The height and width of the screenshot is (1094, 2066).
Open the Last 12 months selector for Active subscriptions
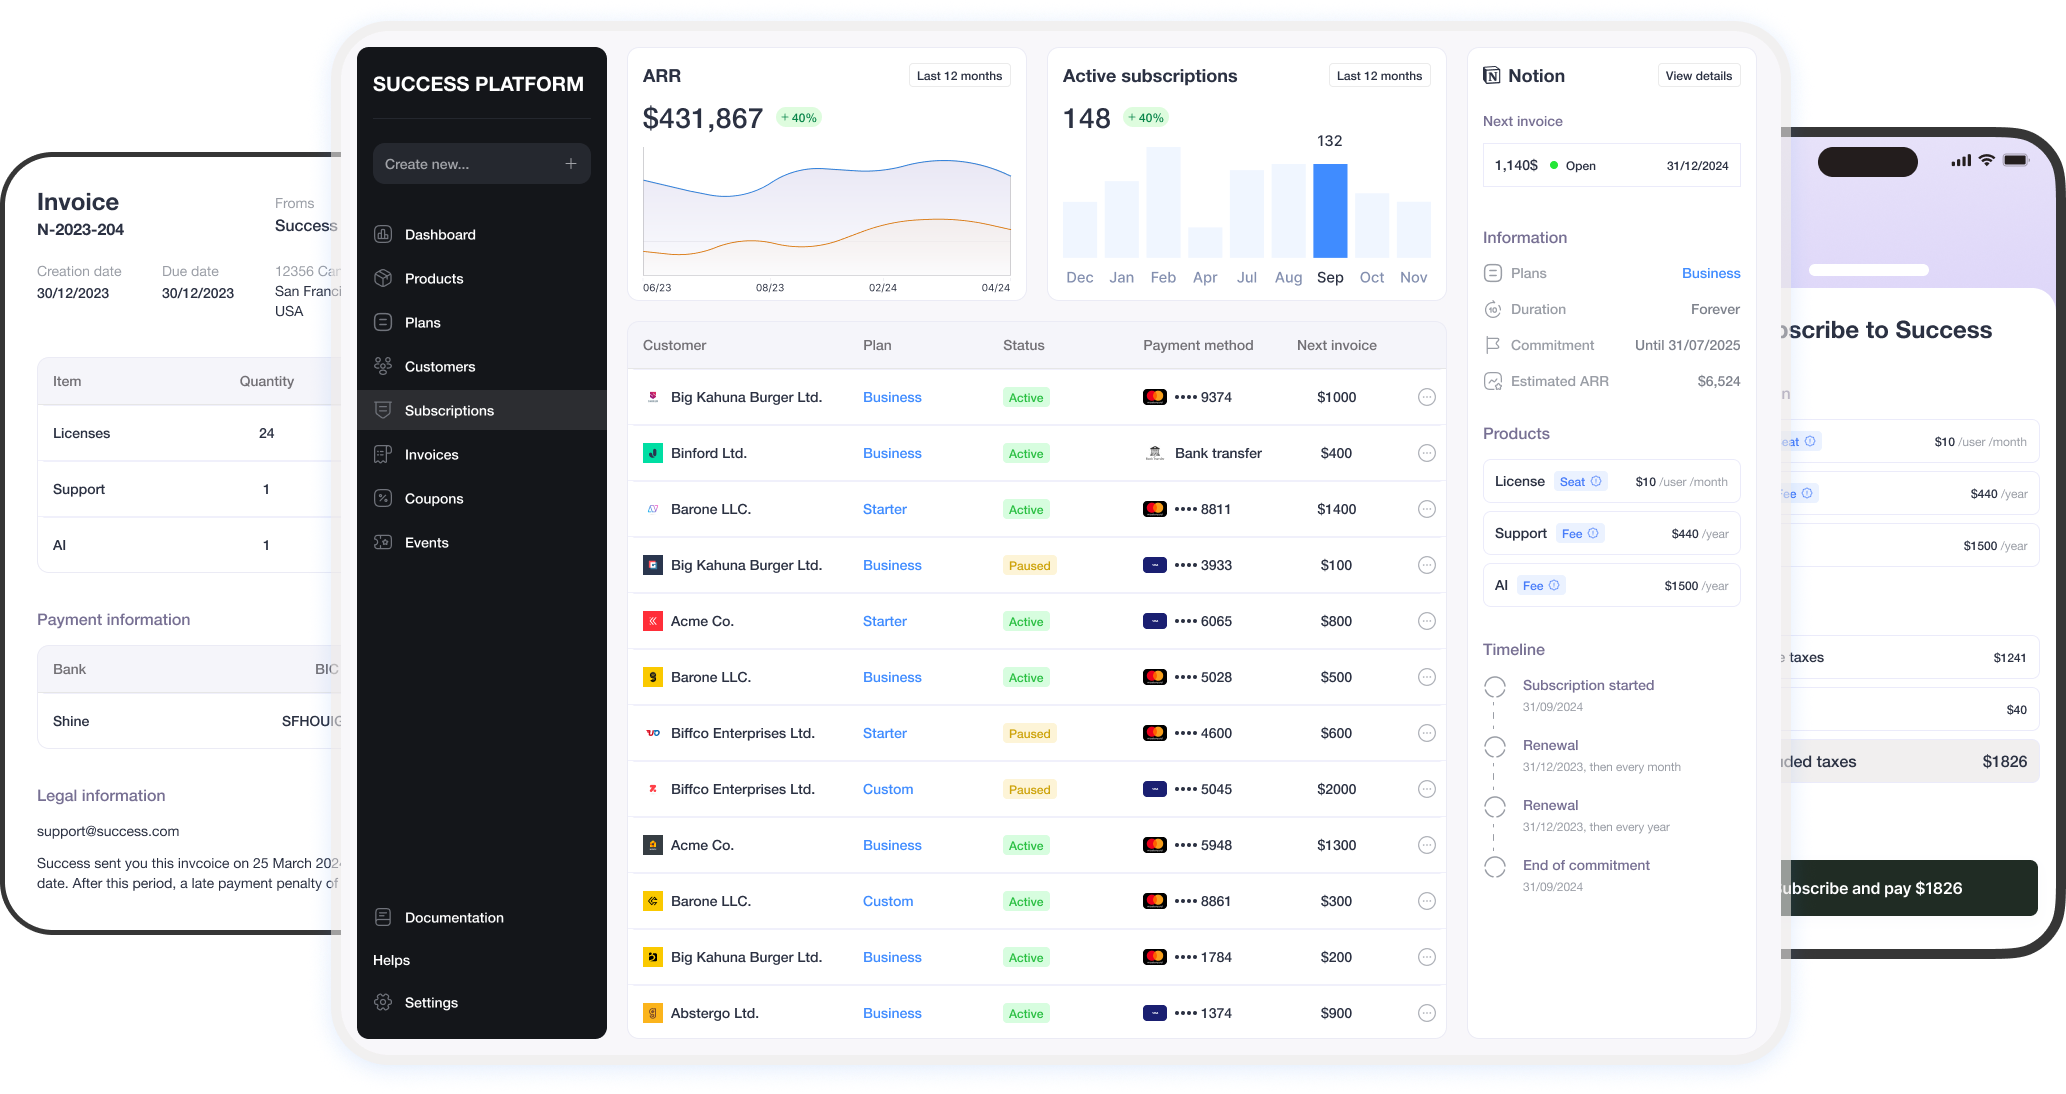coord(1379,75)
